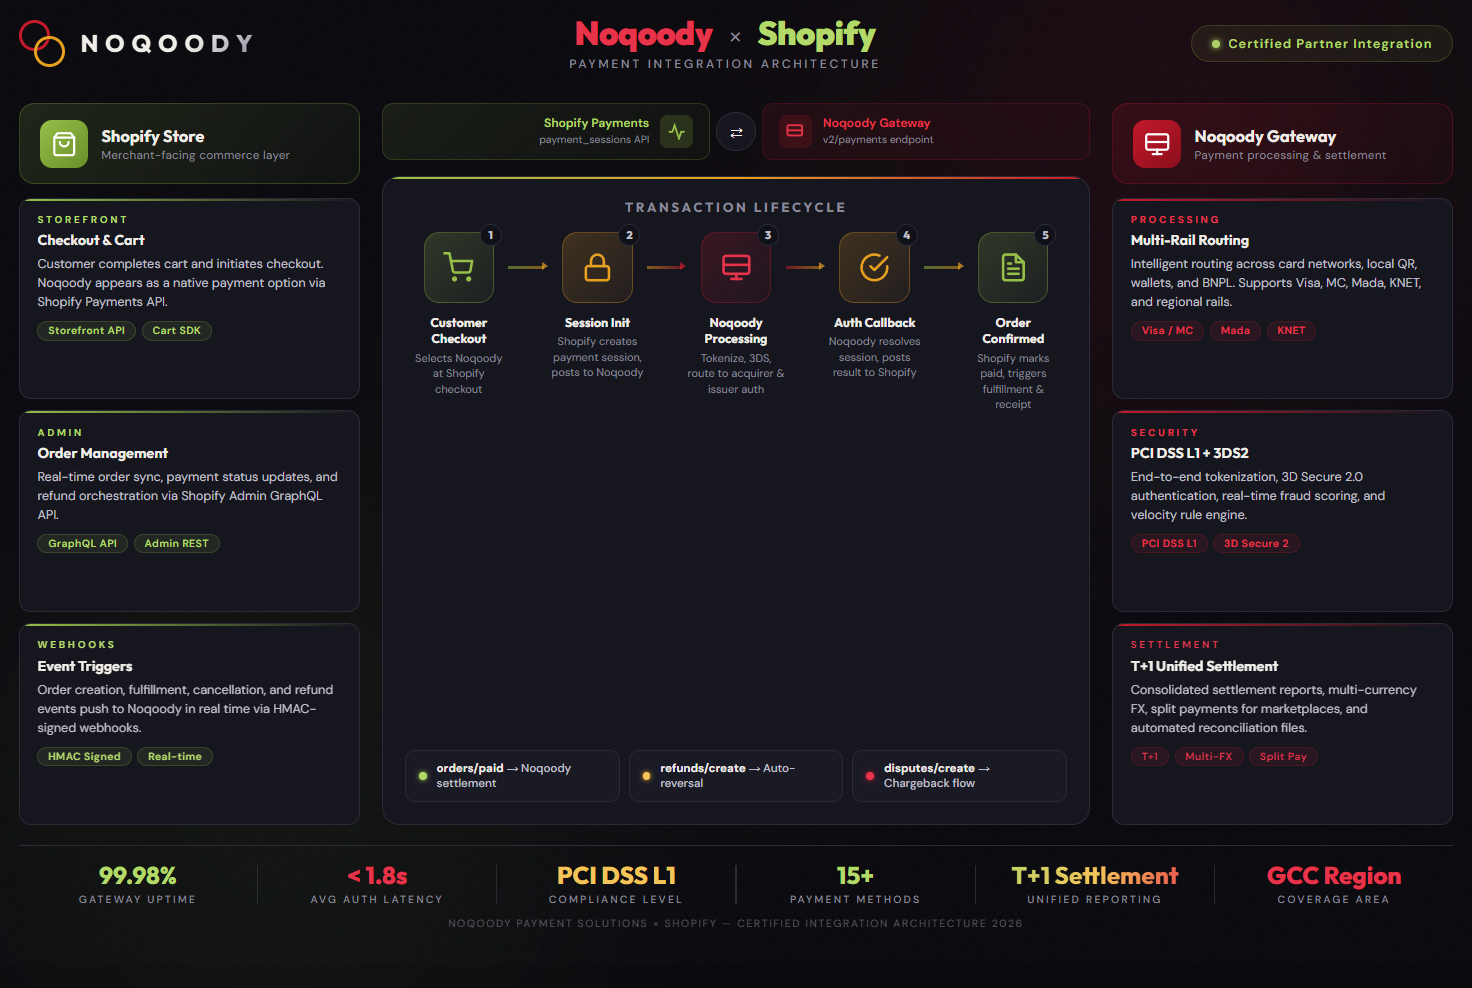Click the Cart SDK tag
Screen dimensions: 1472x988
click(x=177, y=331)
